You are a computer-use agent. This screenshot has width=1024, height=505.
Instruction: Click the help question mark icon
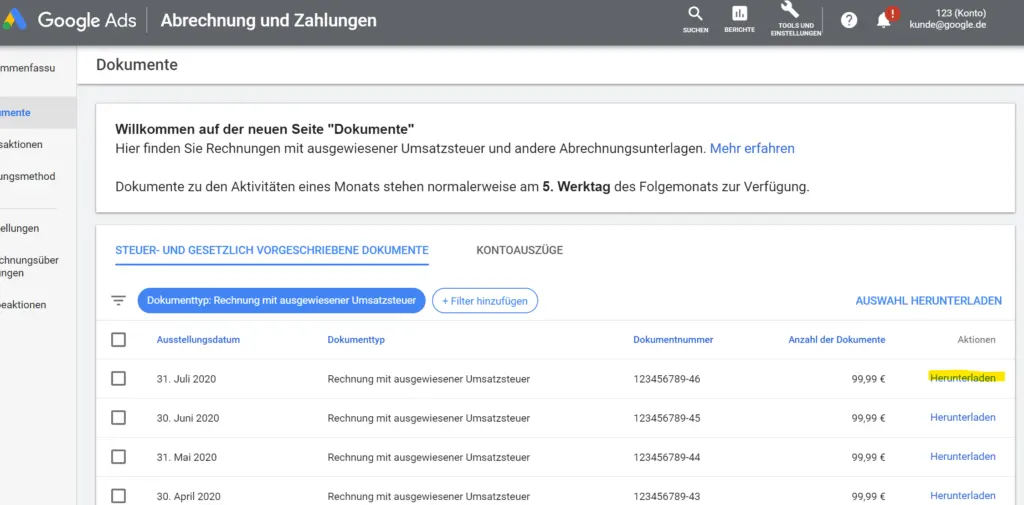click(849, 20)
